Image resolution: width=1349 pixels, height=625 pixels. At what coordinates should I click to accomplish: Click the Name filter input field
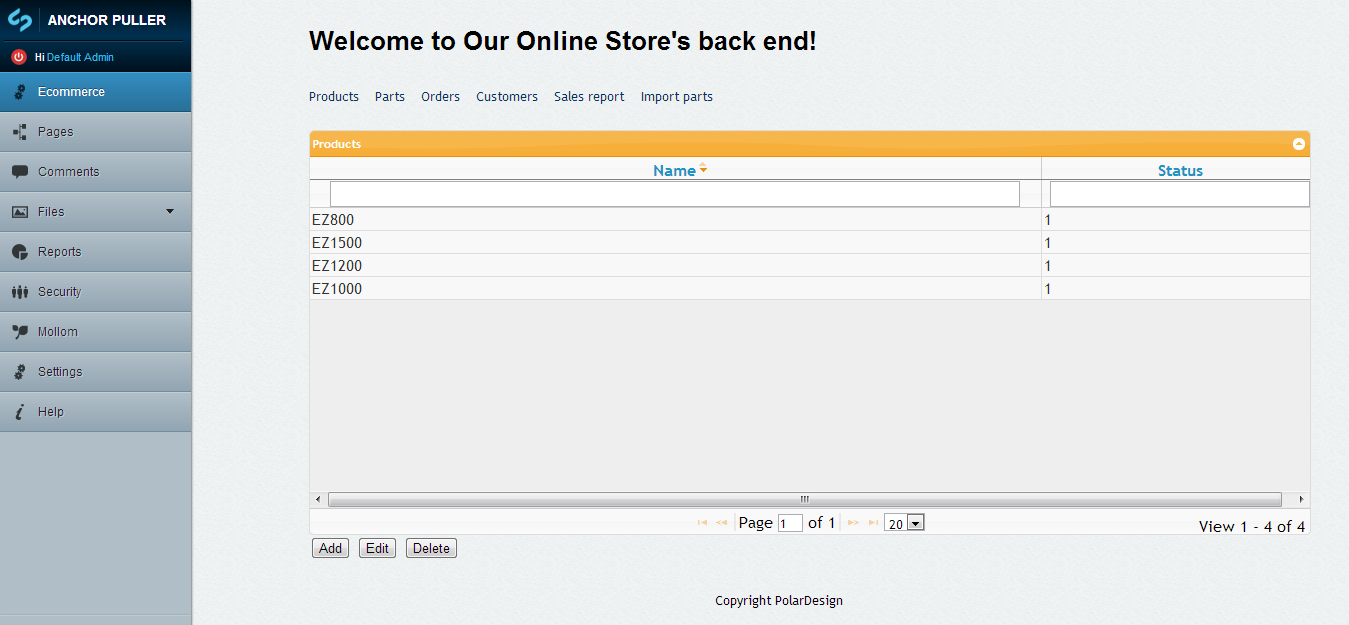[674, 194]
